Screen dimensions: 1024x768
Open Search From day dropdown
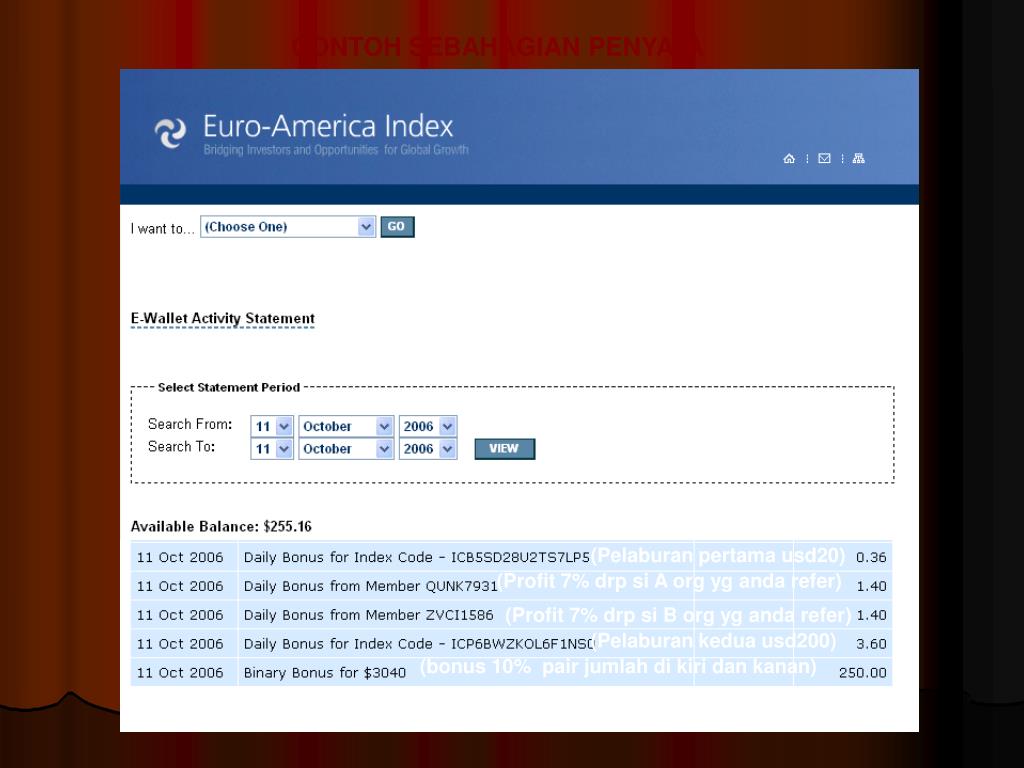tap(272, 426)
